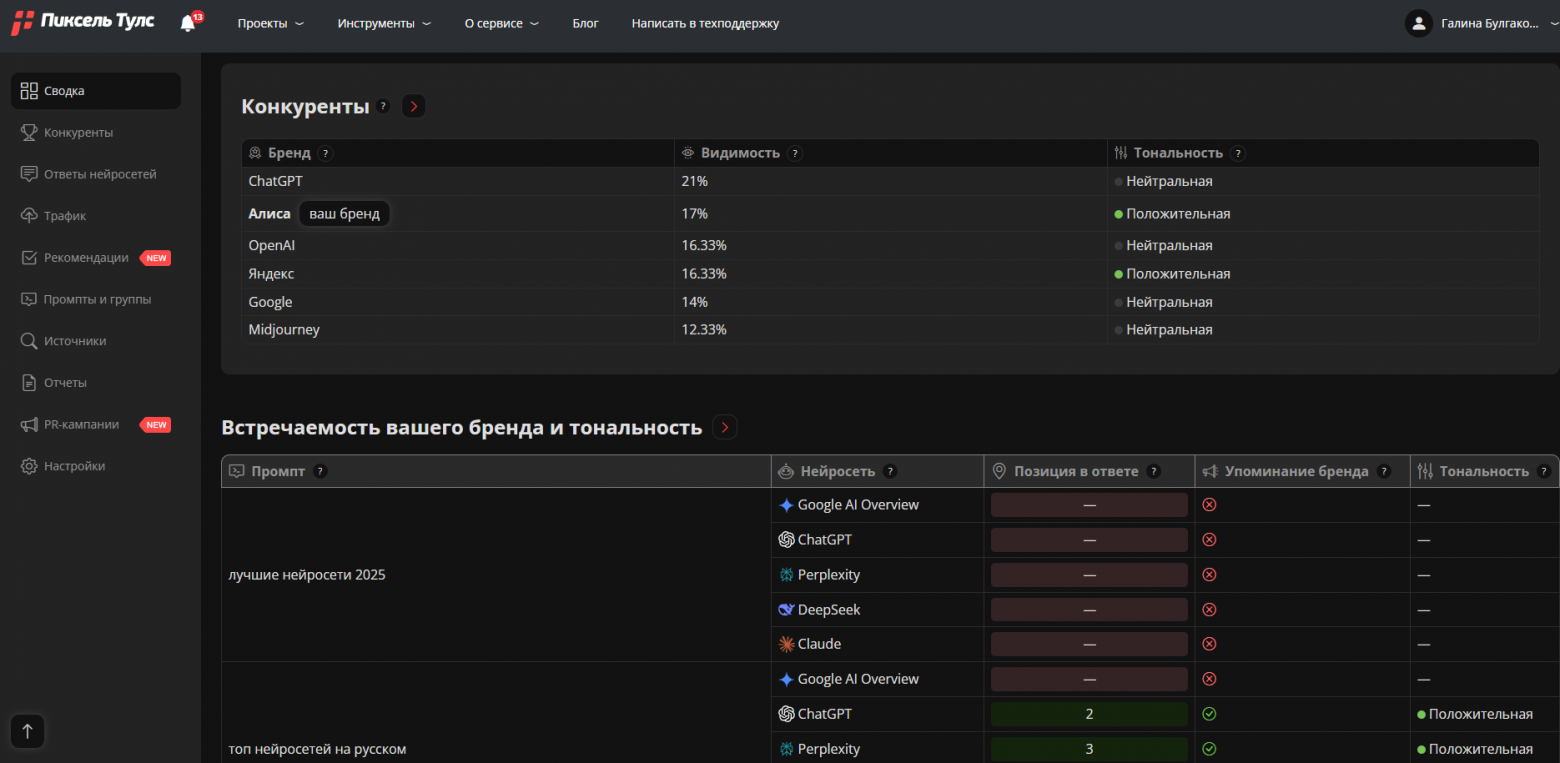This screenshot has height=763, width=1560.
Task: Click the help icon next to Позиция в ответе
Action: tap(1153, 471)
